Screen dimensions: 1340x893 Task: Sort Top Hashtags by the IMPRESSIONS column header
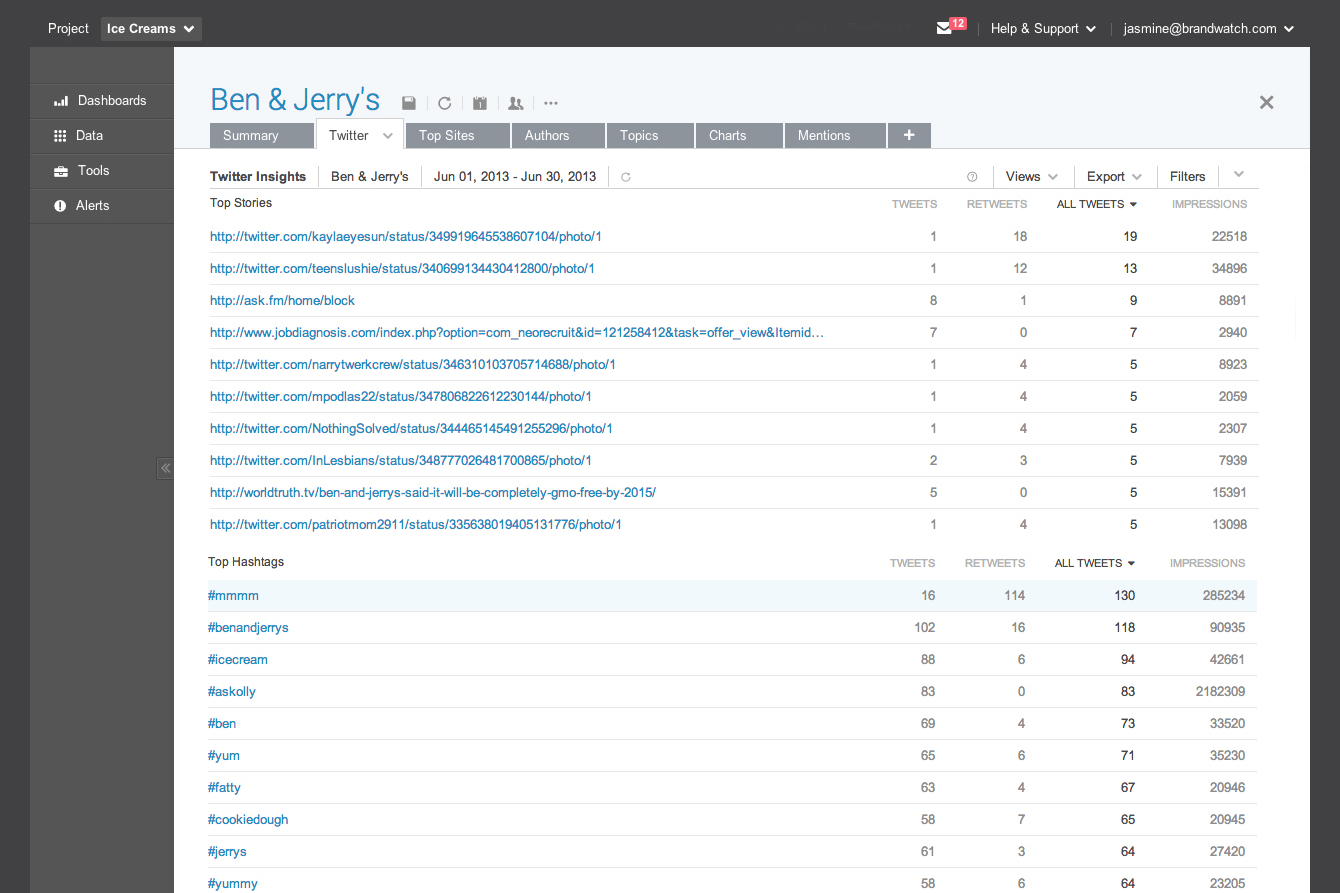pyautogui.click(x=1208, y=563)
